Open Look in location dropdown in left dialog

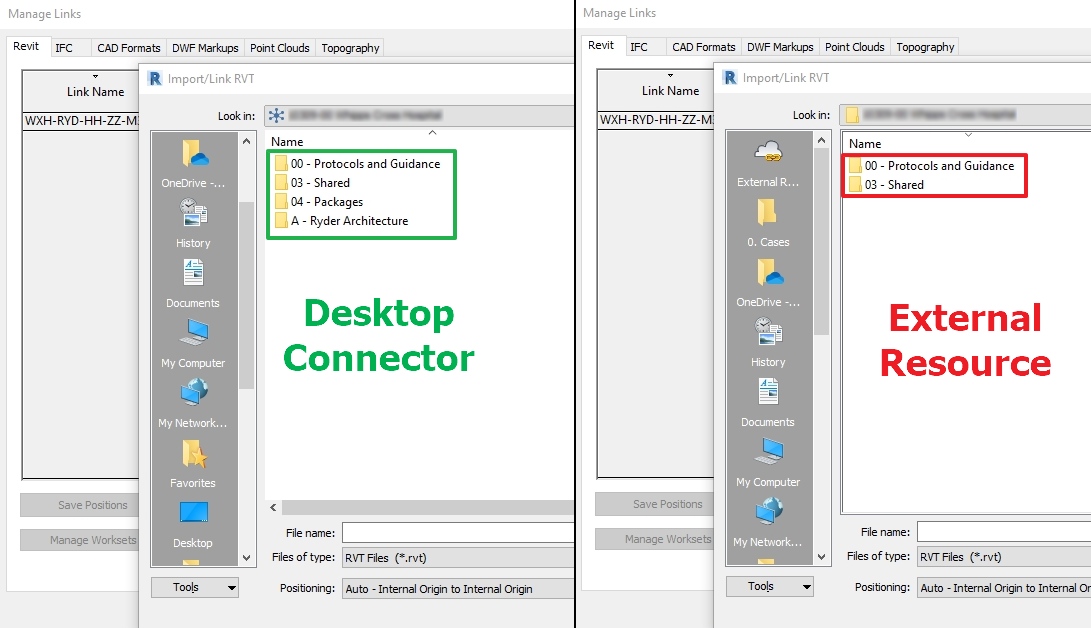420,115
